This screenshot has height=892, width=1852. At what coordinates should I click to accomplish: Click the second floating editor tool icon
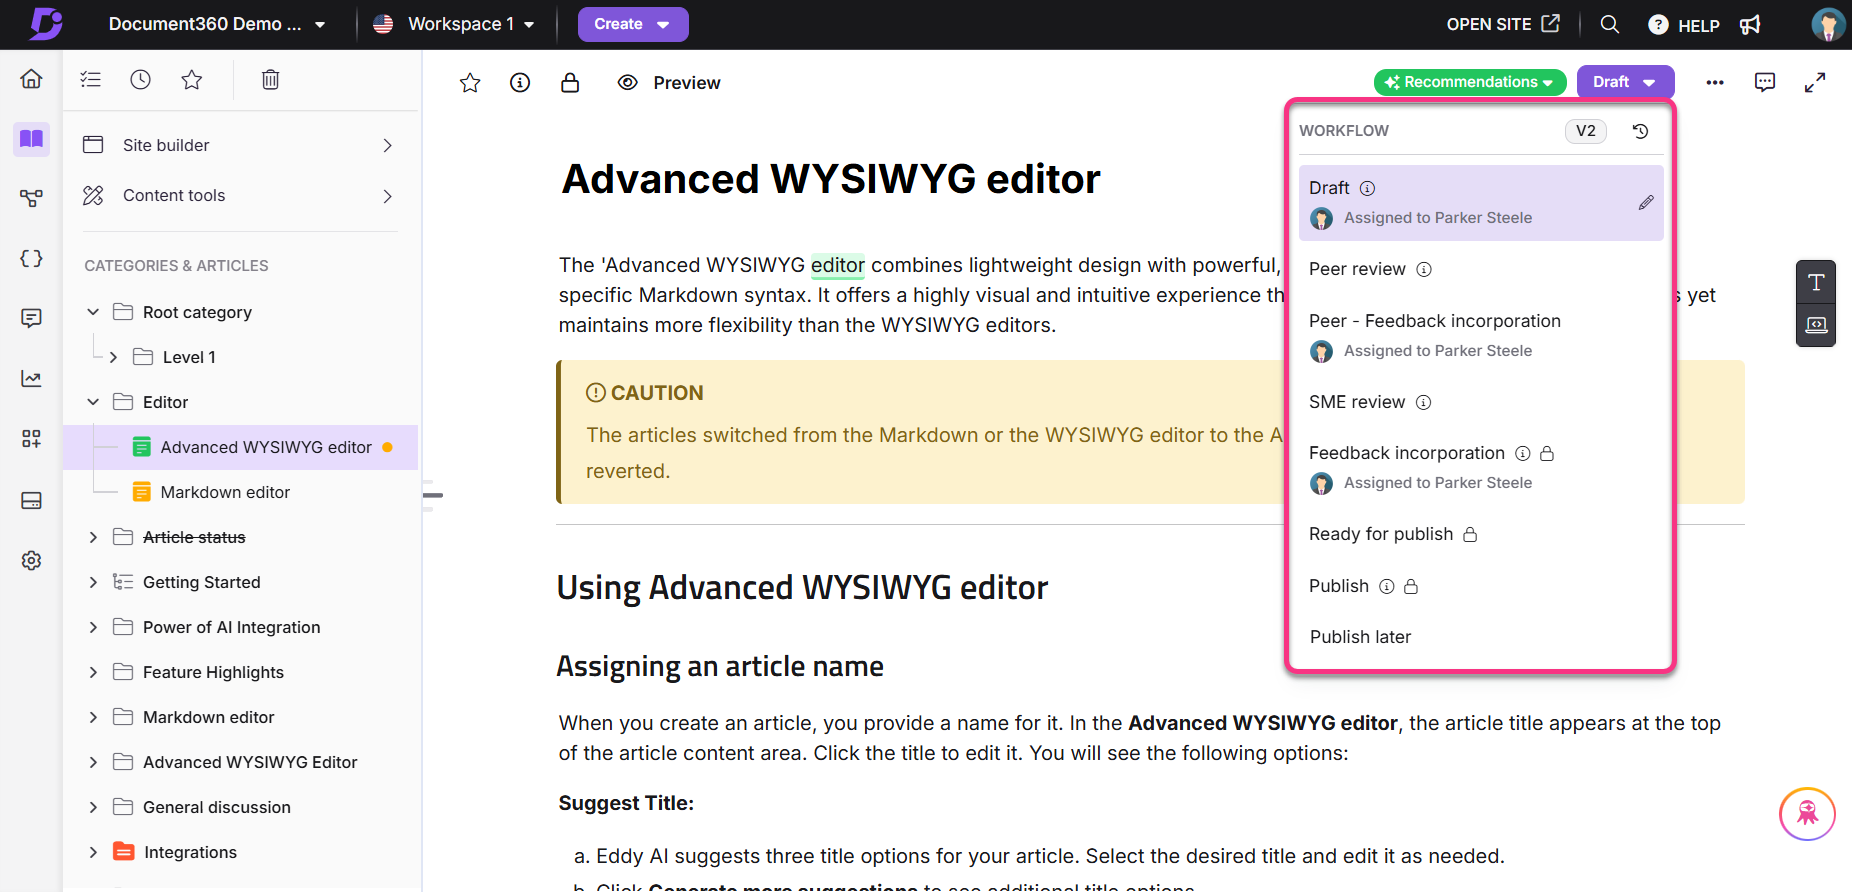[1816, 325]
